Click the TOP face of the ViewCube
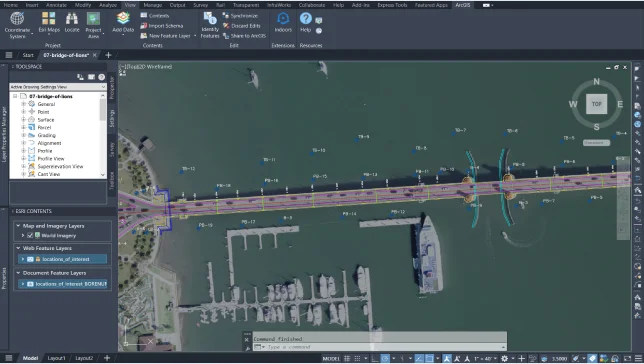This screenshot has width=644, height=364. point(596,104)
